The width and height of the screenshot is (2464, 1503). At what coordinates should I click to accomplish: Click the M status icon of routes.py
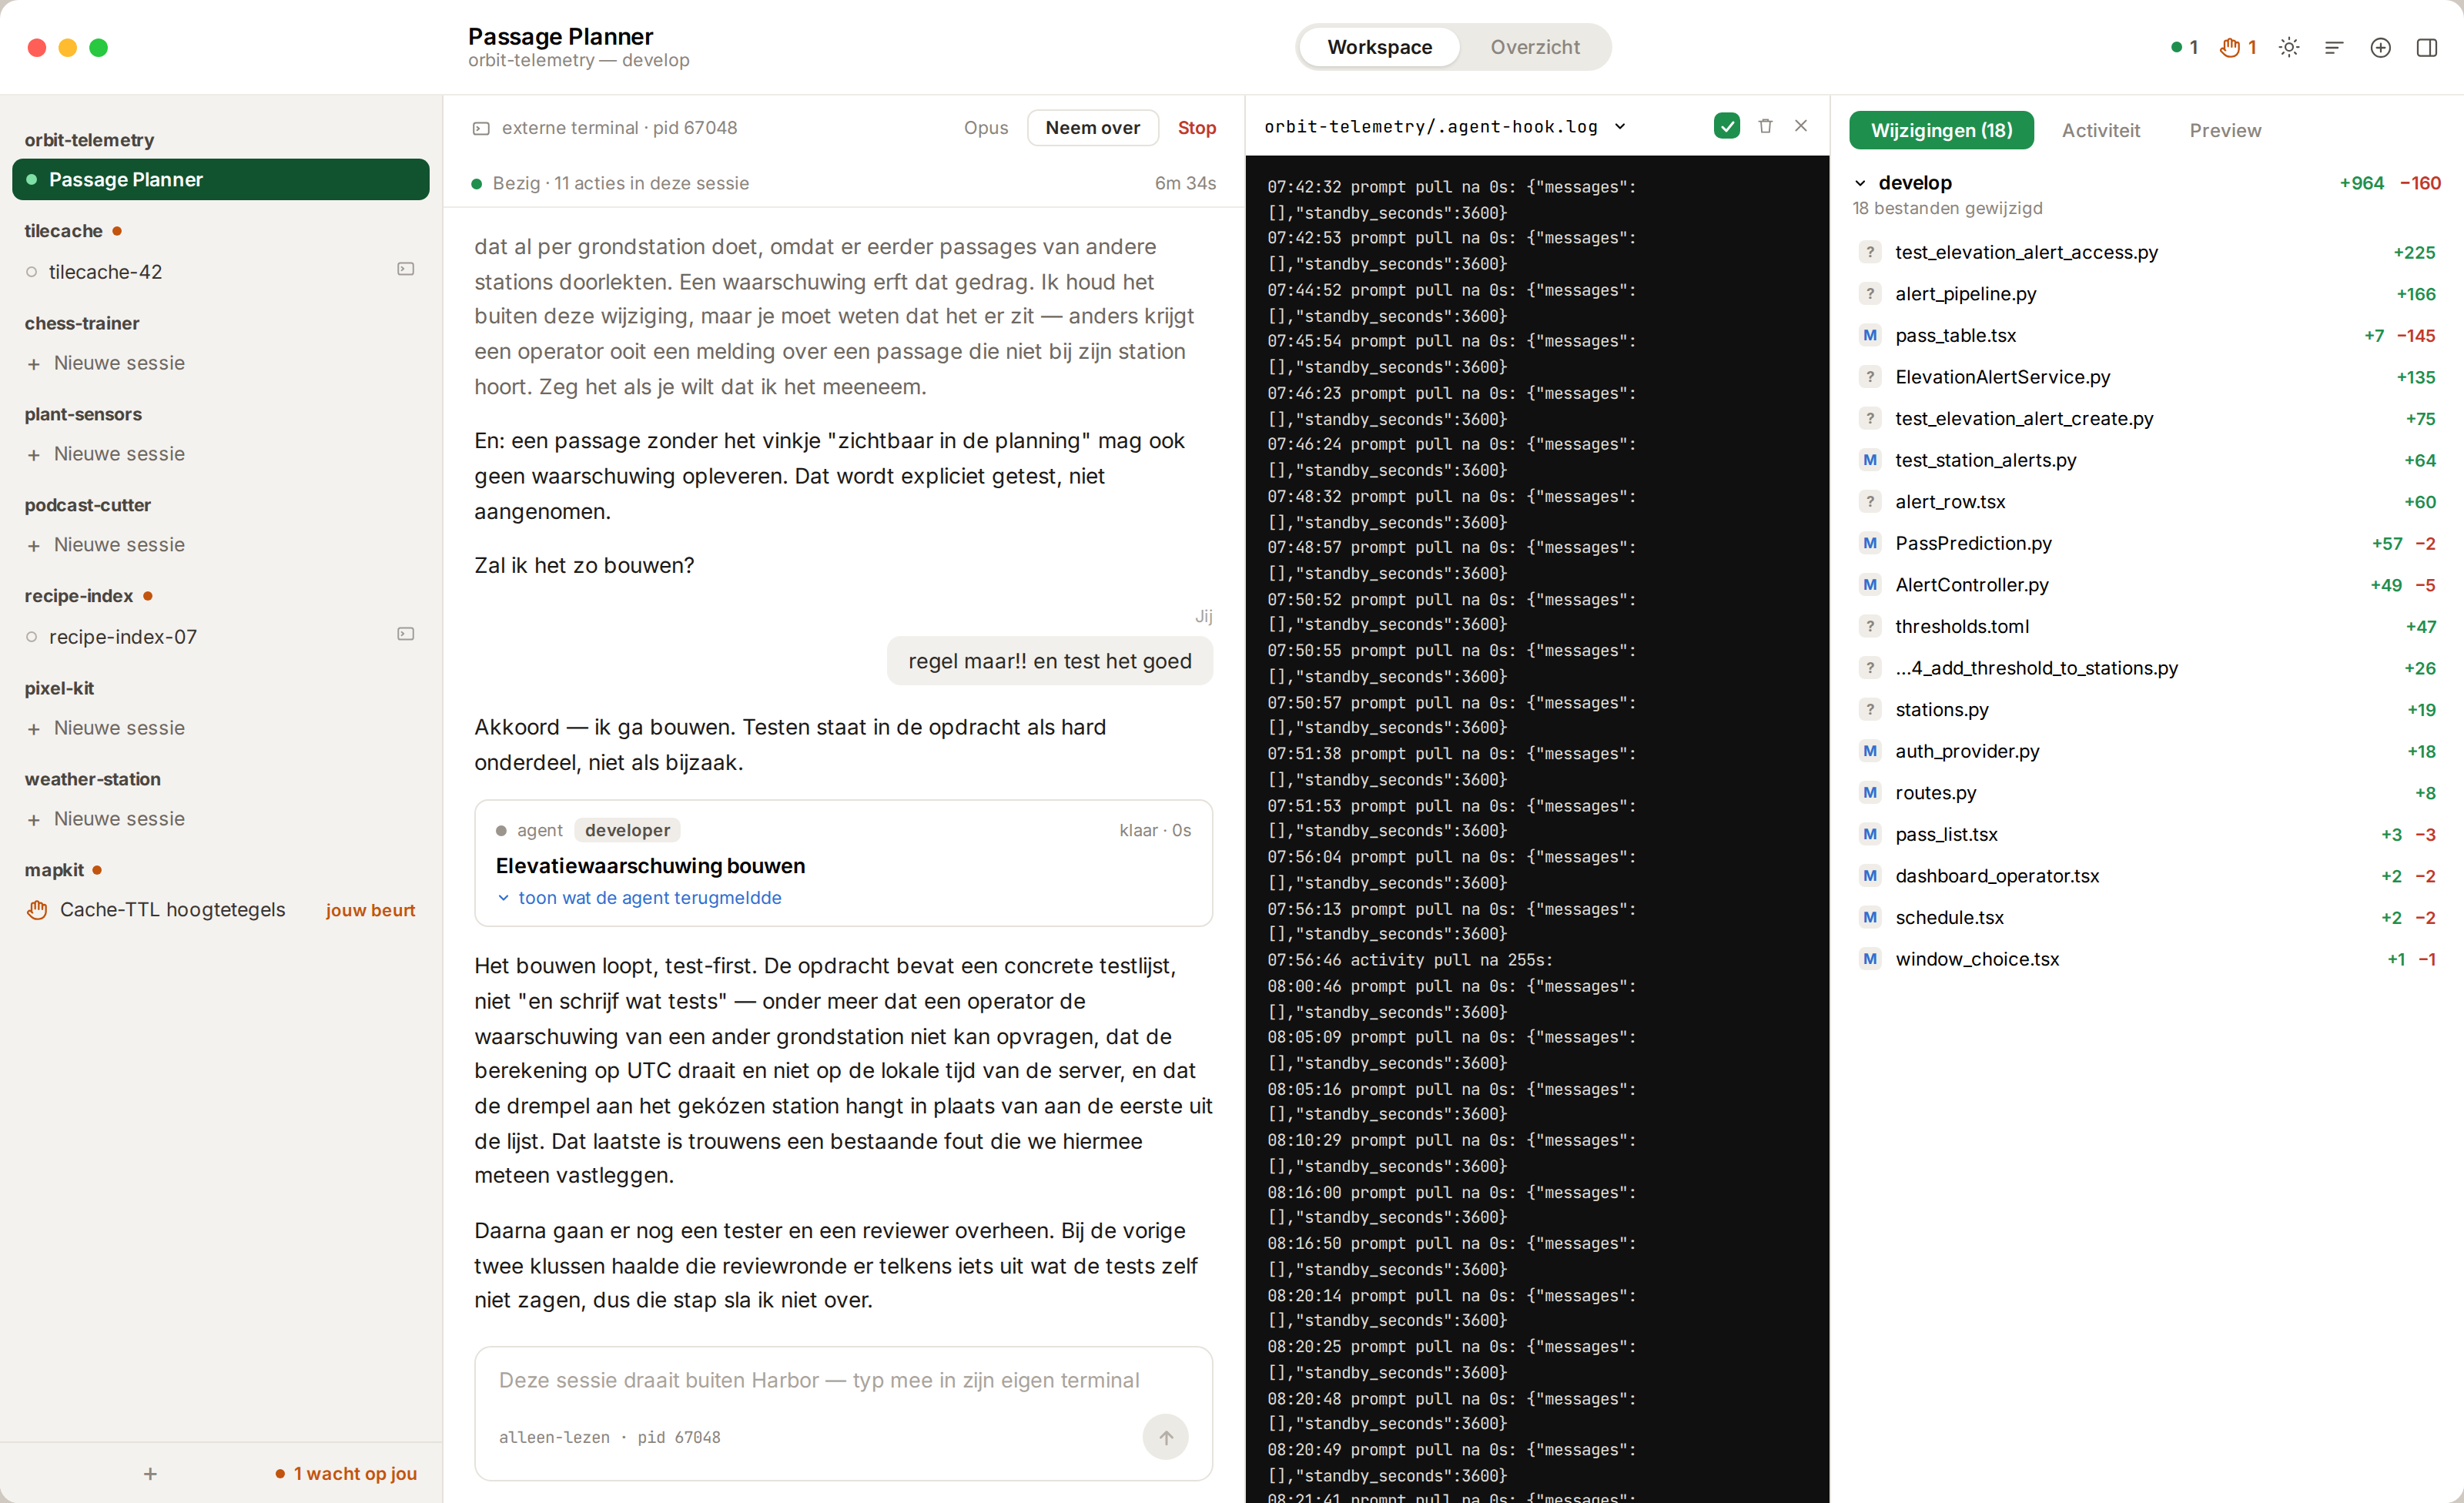(1870, 793)
